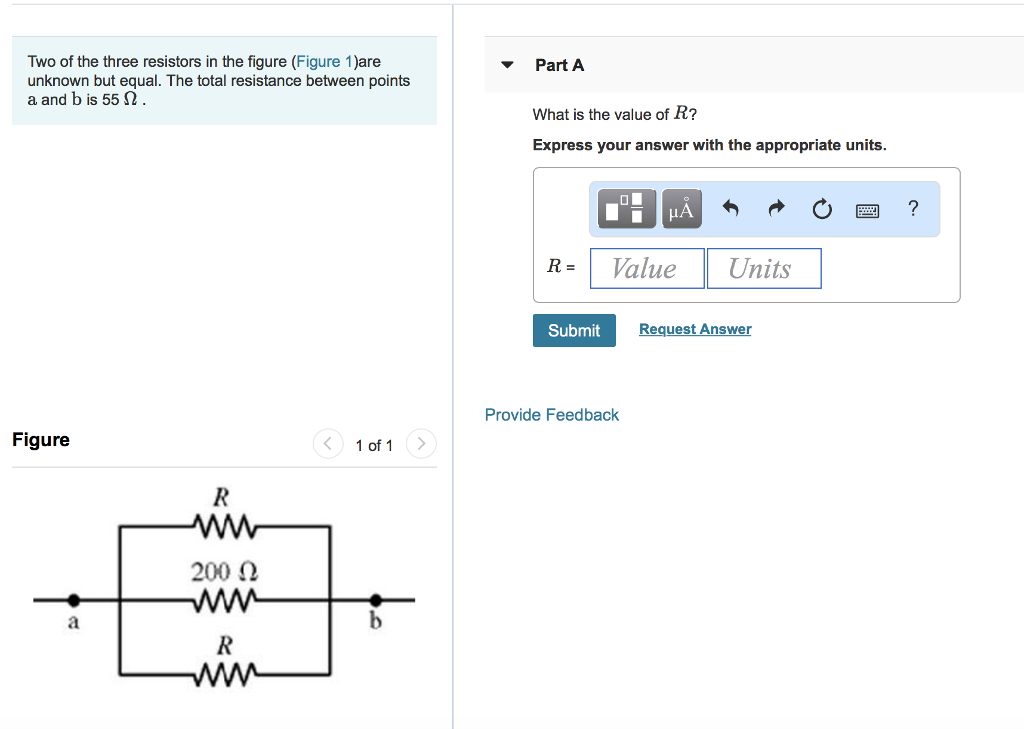The height and width of the screenshot is (729, 1024).
Task: Select the Figure section heading
Action: pyautogui.click(x=40, y=440)
